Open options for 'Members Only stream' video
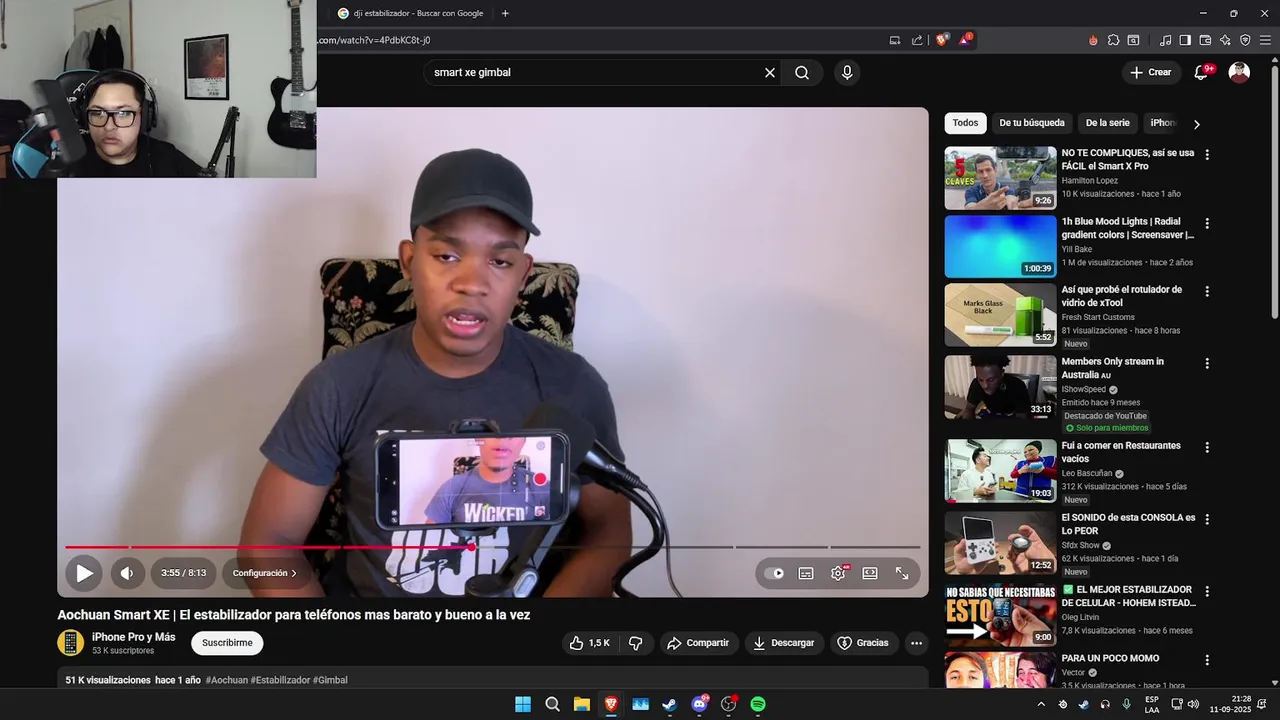 click(x=1207, y=363)
